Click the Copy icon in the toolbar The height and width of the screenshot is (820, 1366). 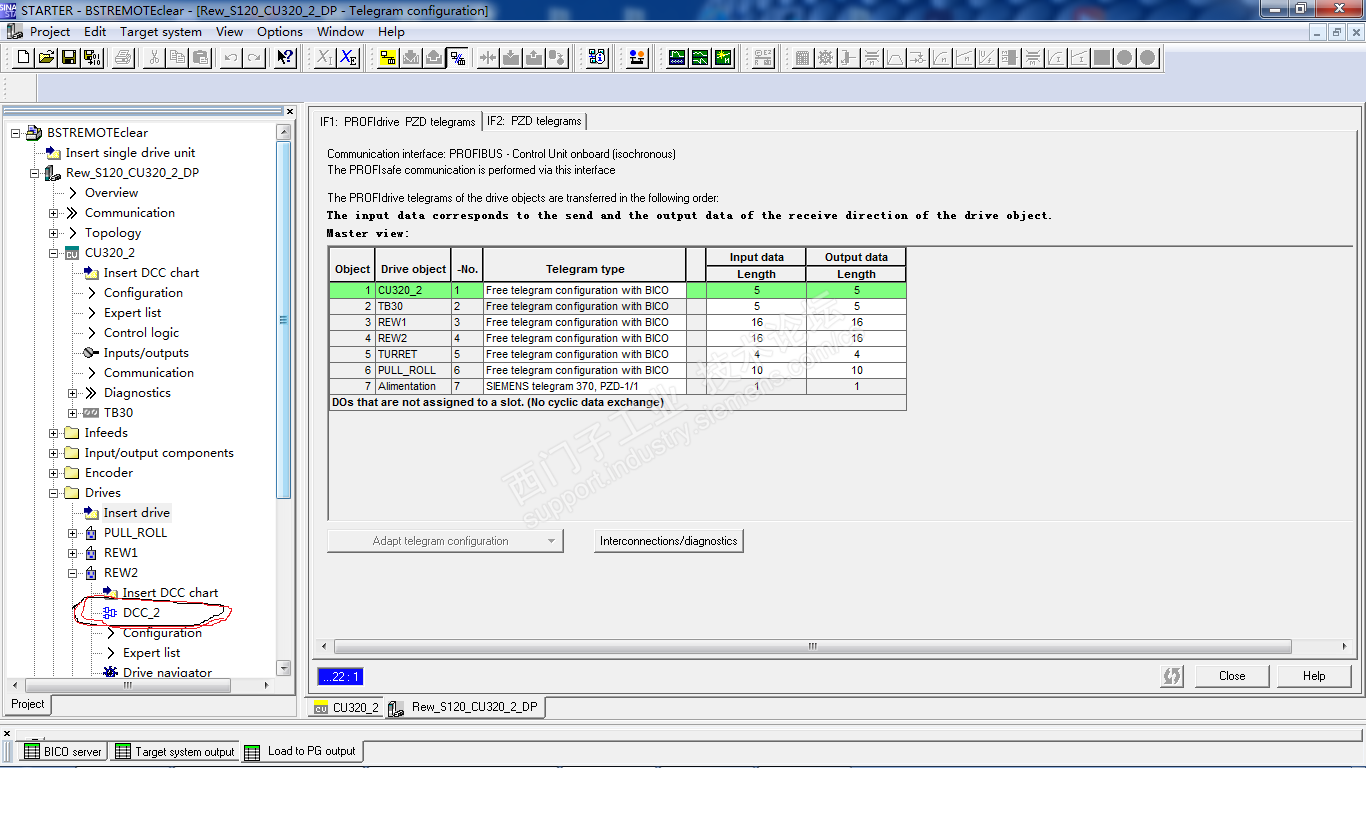tap(177, 58)
